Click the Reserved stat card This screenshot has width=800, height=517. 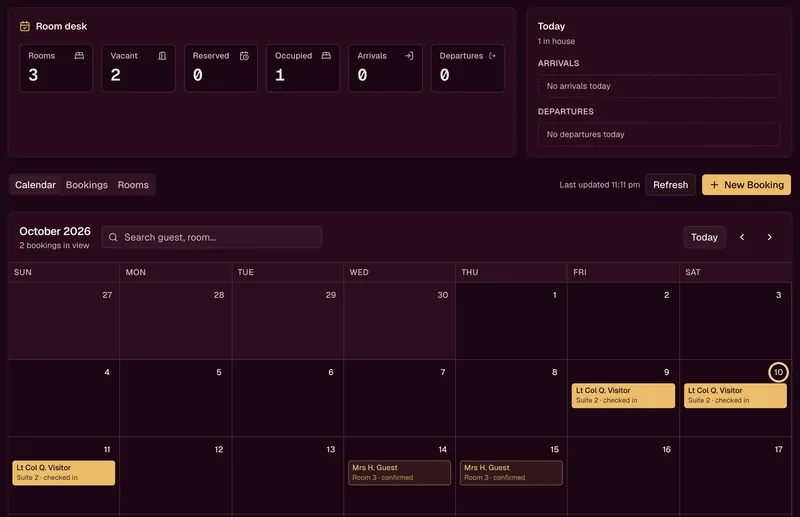221,68
